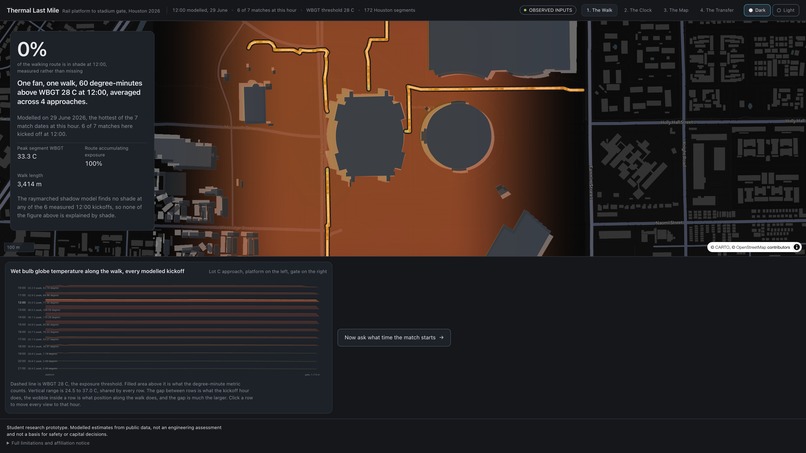
Task: Click the Walk length 3,414 m value
Action: pyautogui.click(x=29, y=184)
